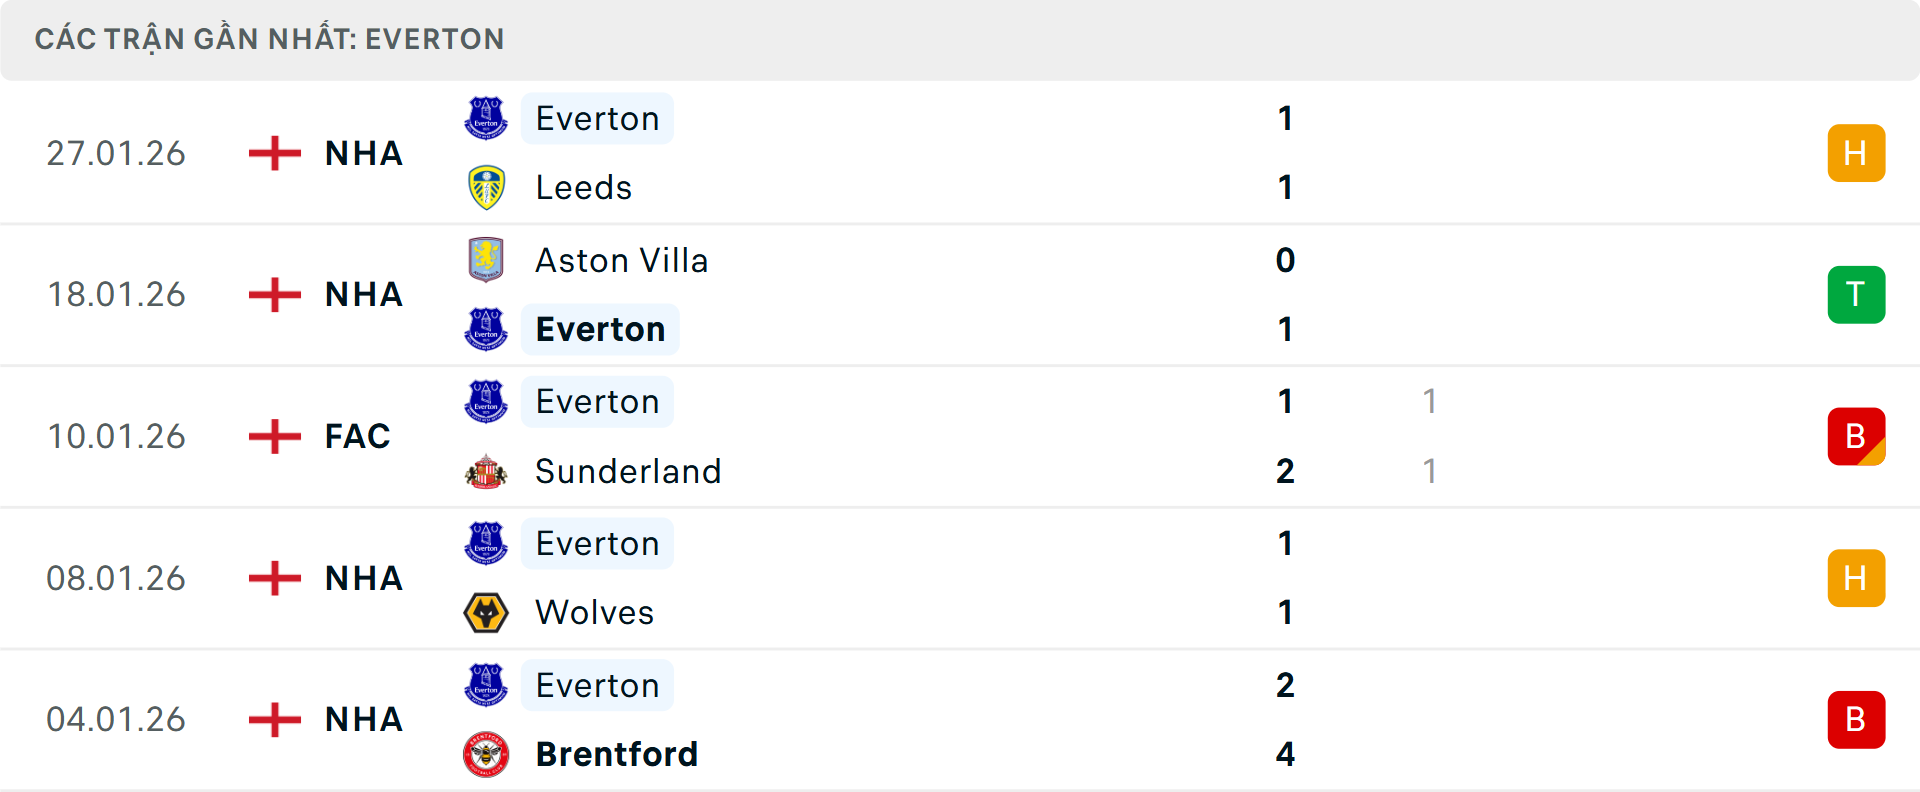Toggle the green T result badge for Aston Villa match

pos(1856,294)
